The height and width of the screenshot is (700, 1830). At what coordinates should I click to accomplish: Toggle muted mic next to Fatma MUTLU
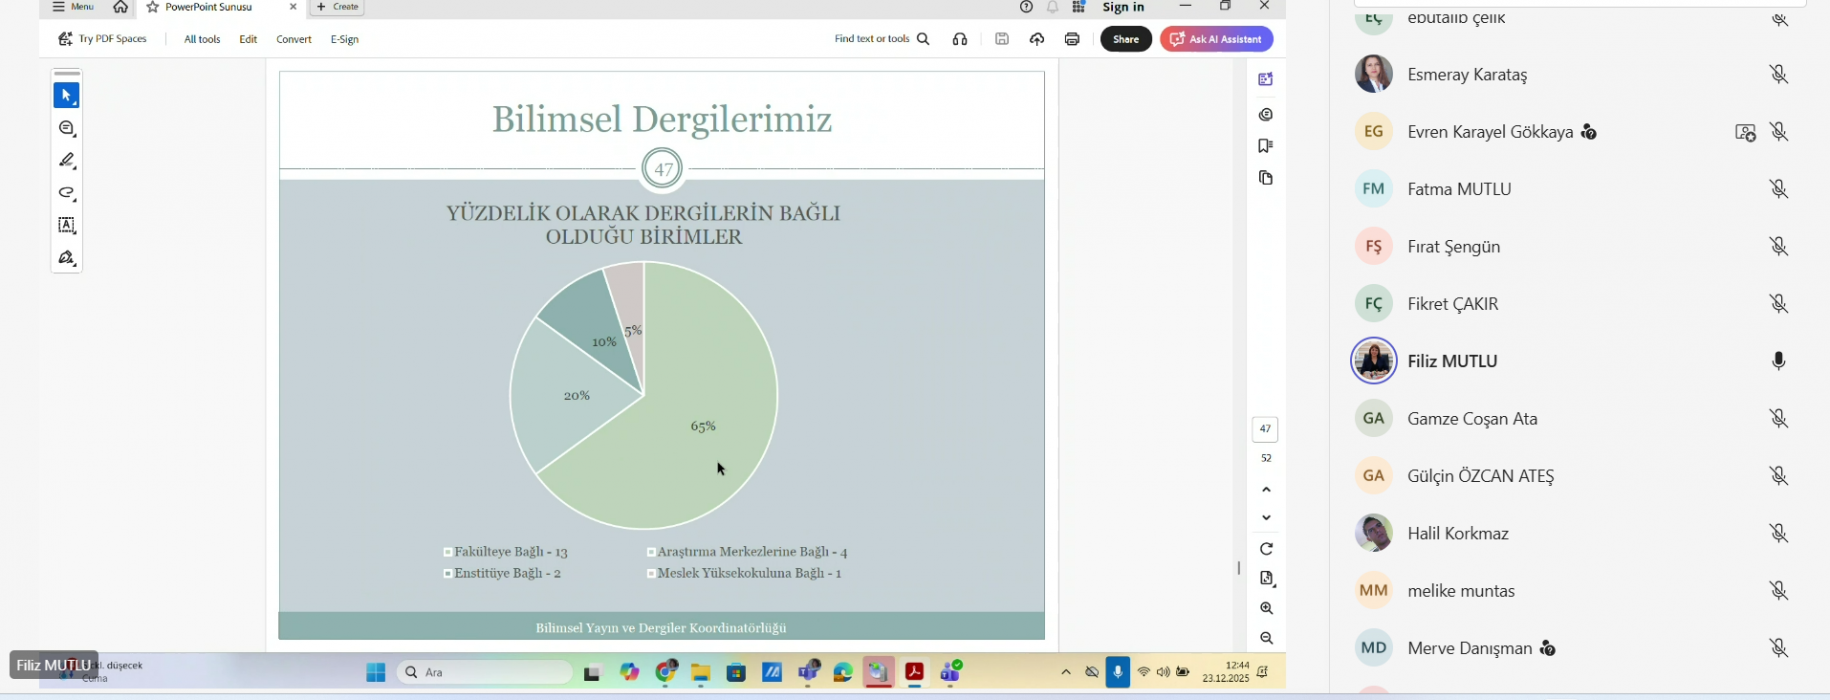(x=1778, y=189)
